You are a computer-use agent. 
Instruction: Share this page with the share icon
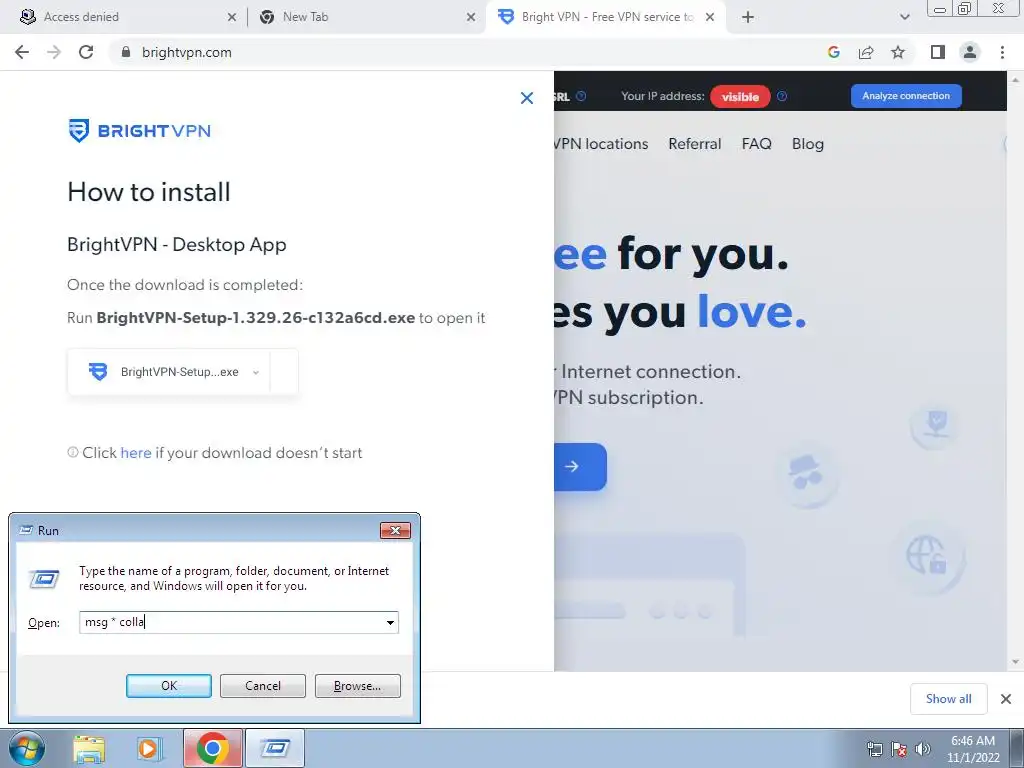pyautogui.click(x=866, y=52)
